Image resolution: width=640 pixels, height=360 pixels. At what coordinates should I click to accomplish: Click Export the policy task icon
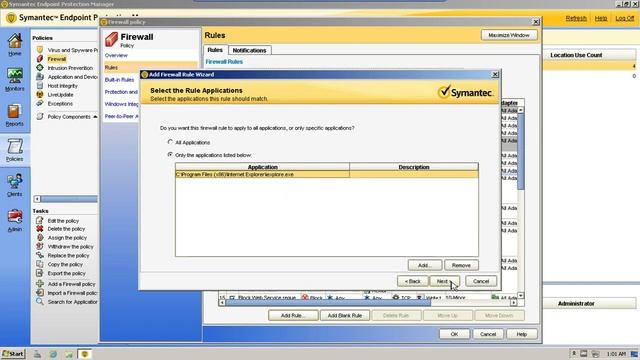pyautogui.click(x=40, y=273)
